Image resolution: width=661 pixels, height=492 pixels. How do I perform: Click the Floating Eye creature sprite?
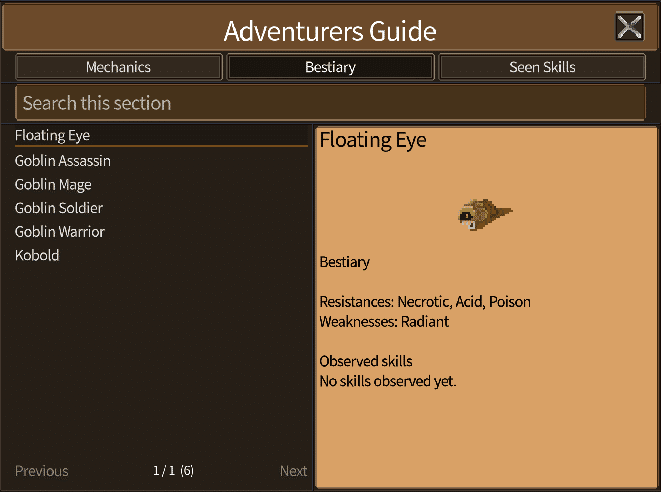(x=485, y=214)
